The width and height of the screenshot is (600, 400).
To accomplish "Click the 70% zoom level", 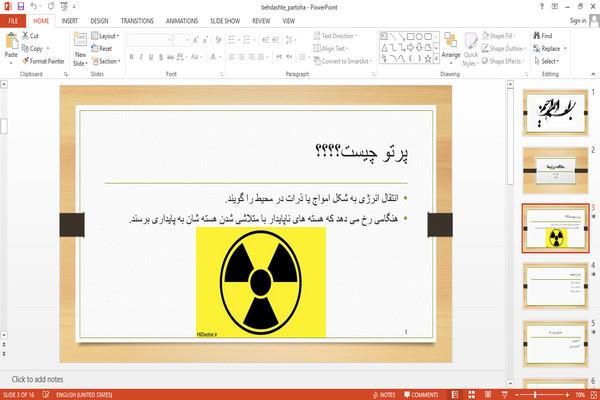I will 580,395.
